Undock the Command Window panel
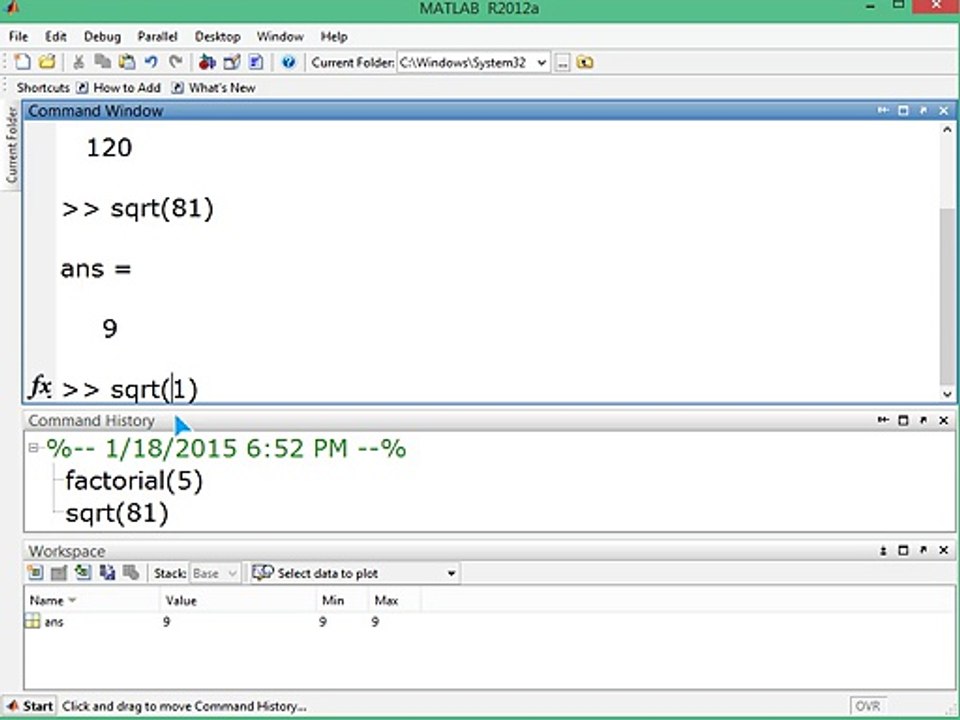 pos(923,110)
